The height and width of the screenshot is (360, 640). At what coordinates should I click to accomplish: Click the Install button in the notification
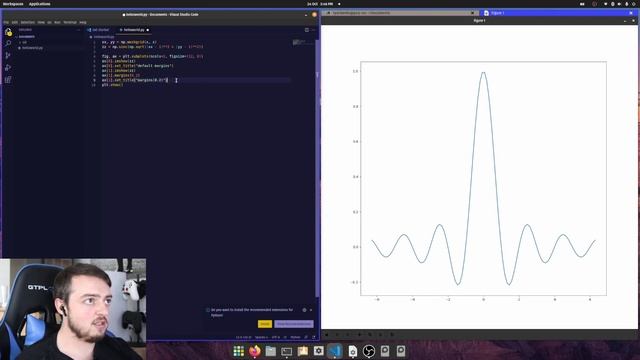(x=265, y=324)
